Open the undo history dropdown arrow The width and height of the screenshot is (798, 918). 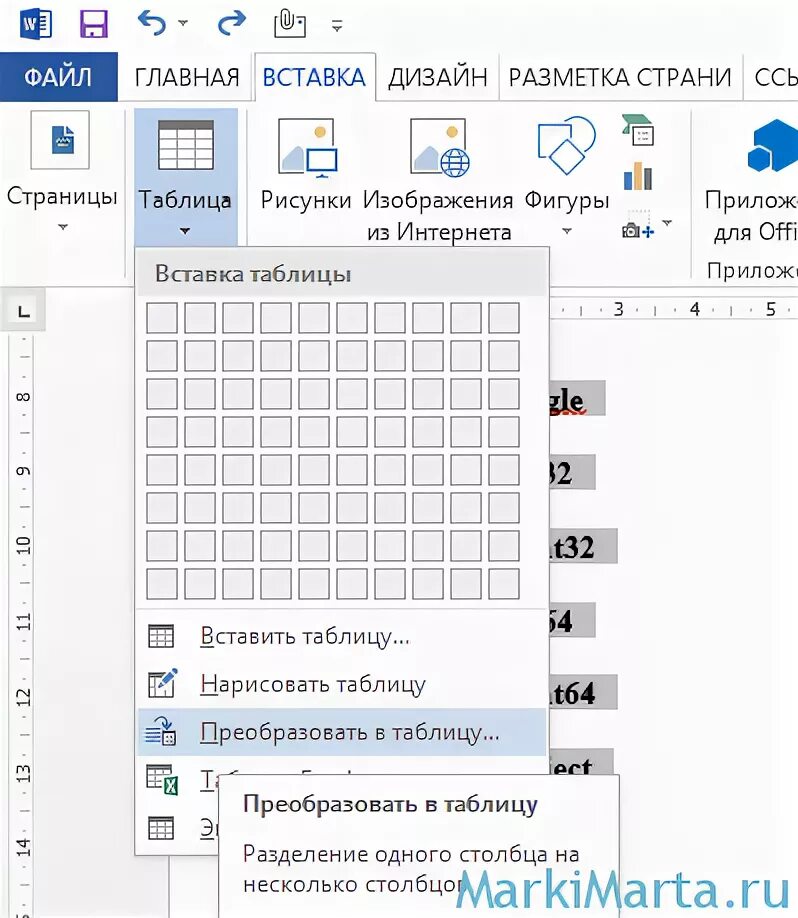pyautogui.click(x=183, y=23)
